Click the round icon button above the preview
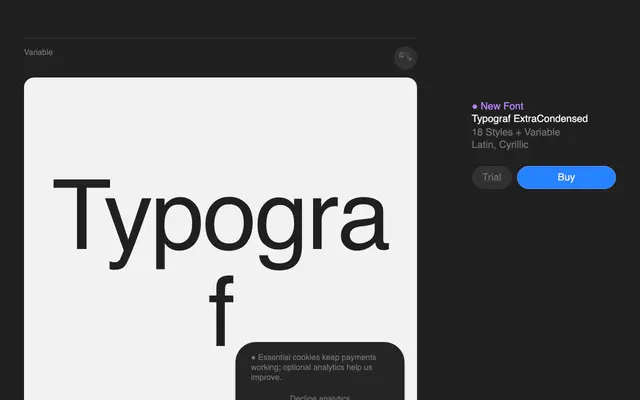Viewport: 640px width, 400px height. (405, 58)
